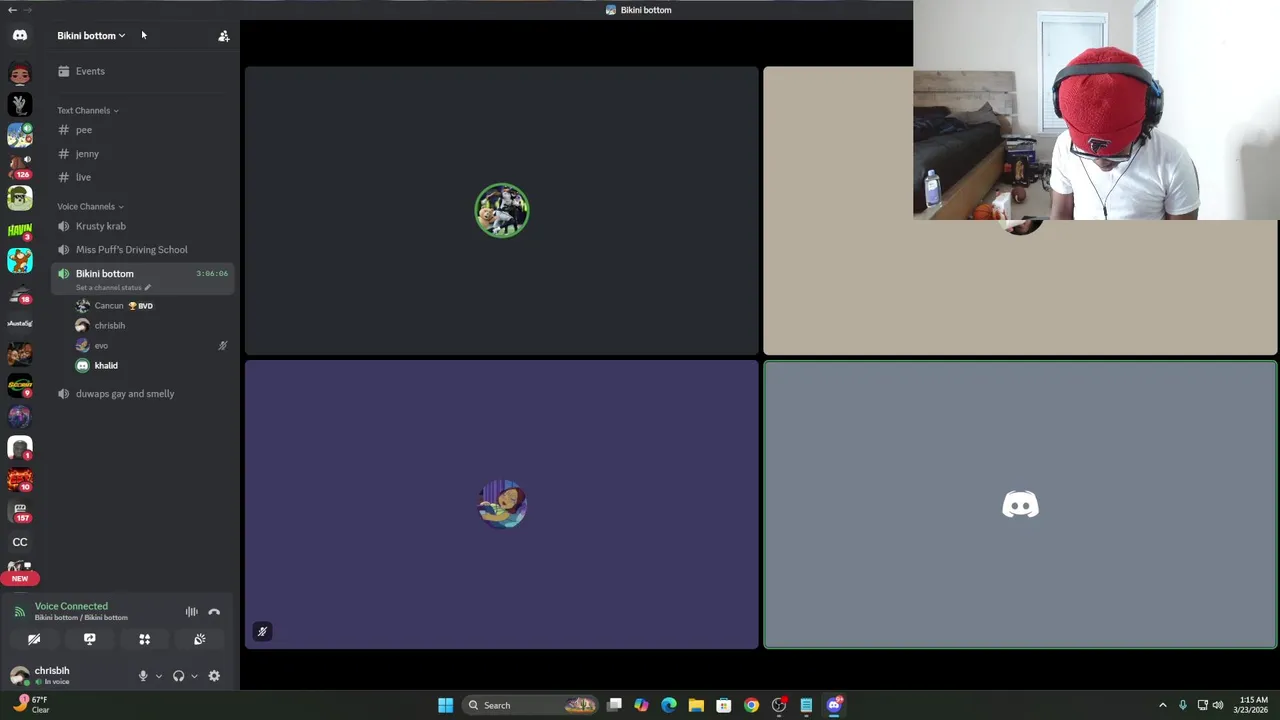Image resolution: width=1280 pixels, height=720 pixels.
Task: Collapse the Text Channels category
Action: pos(88,110)
